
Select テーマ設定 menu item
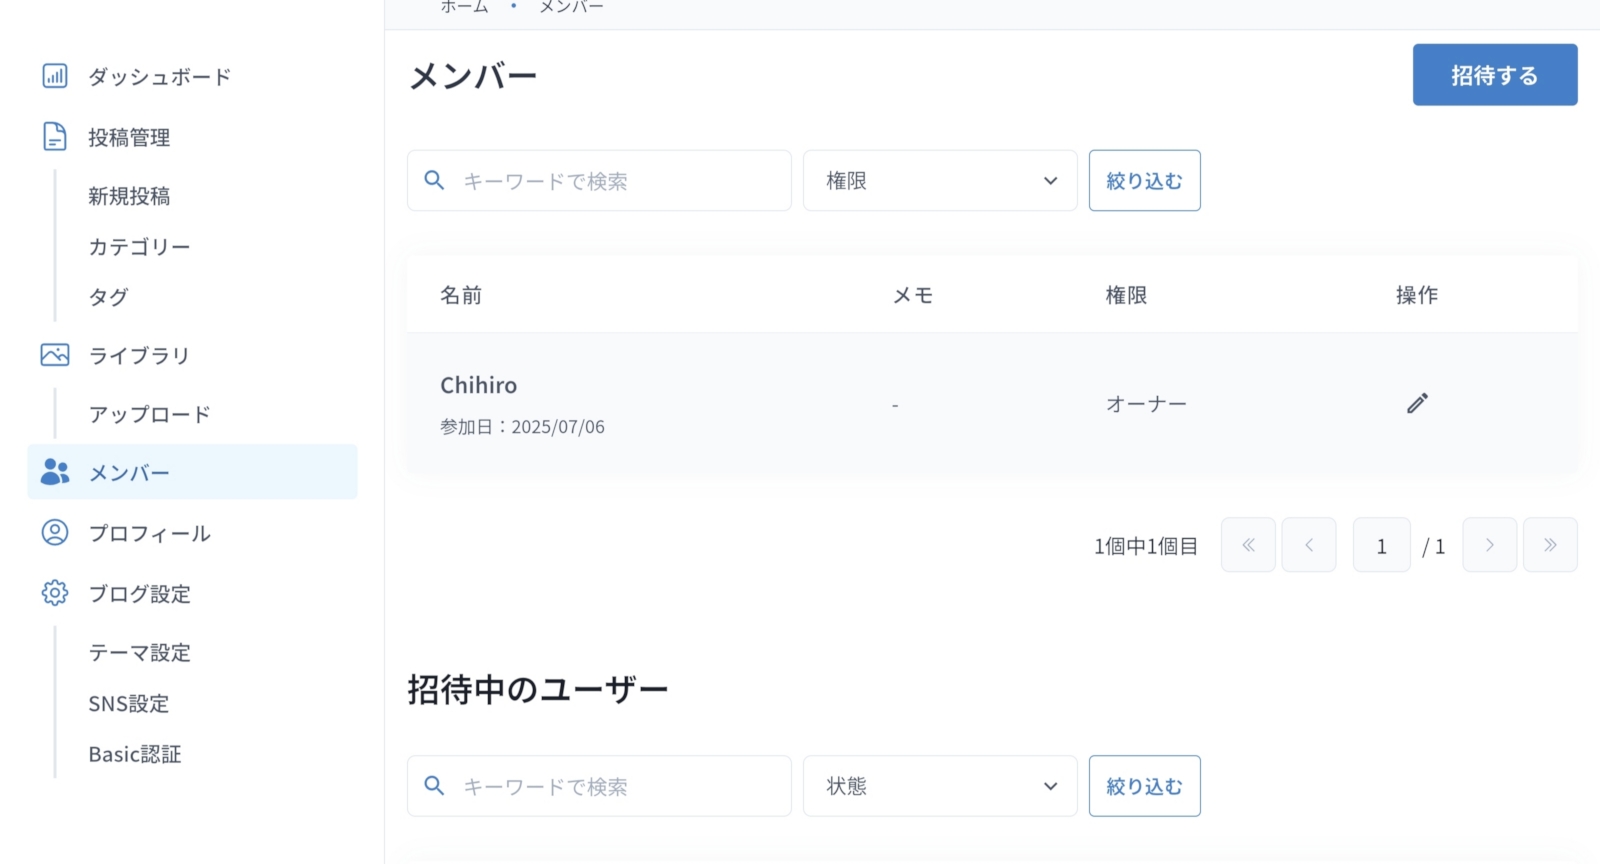[x=139, y=653]
